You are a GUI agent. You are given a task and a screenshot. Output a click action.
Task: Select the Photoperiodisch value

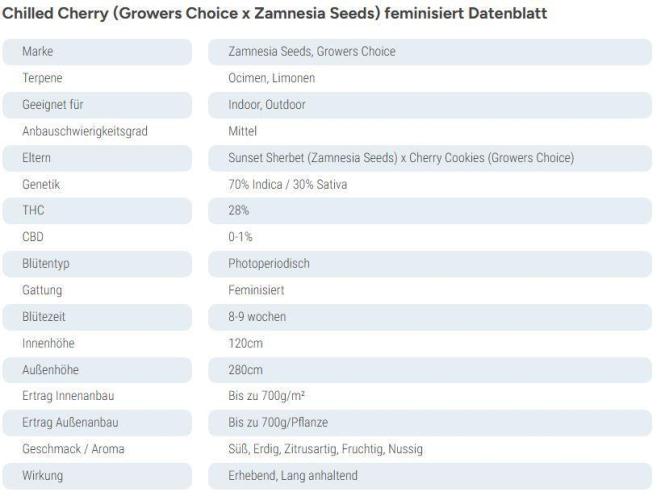click(269, 263)
